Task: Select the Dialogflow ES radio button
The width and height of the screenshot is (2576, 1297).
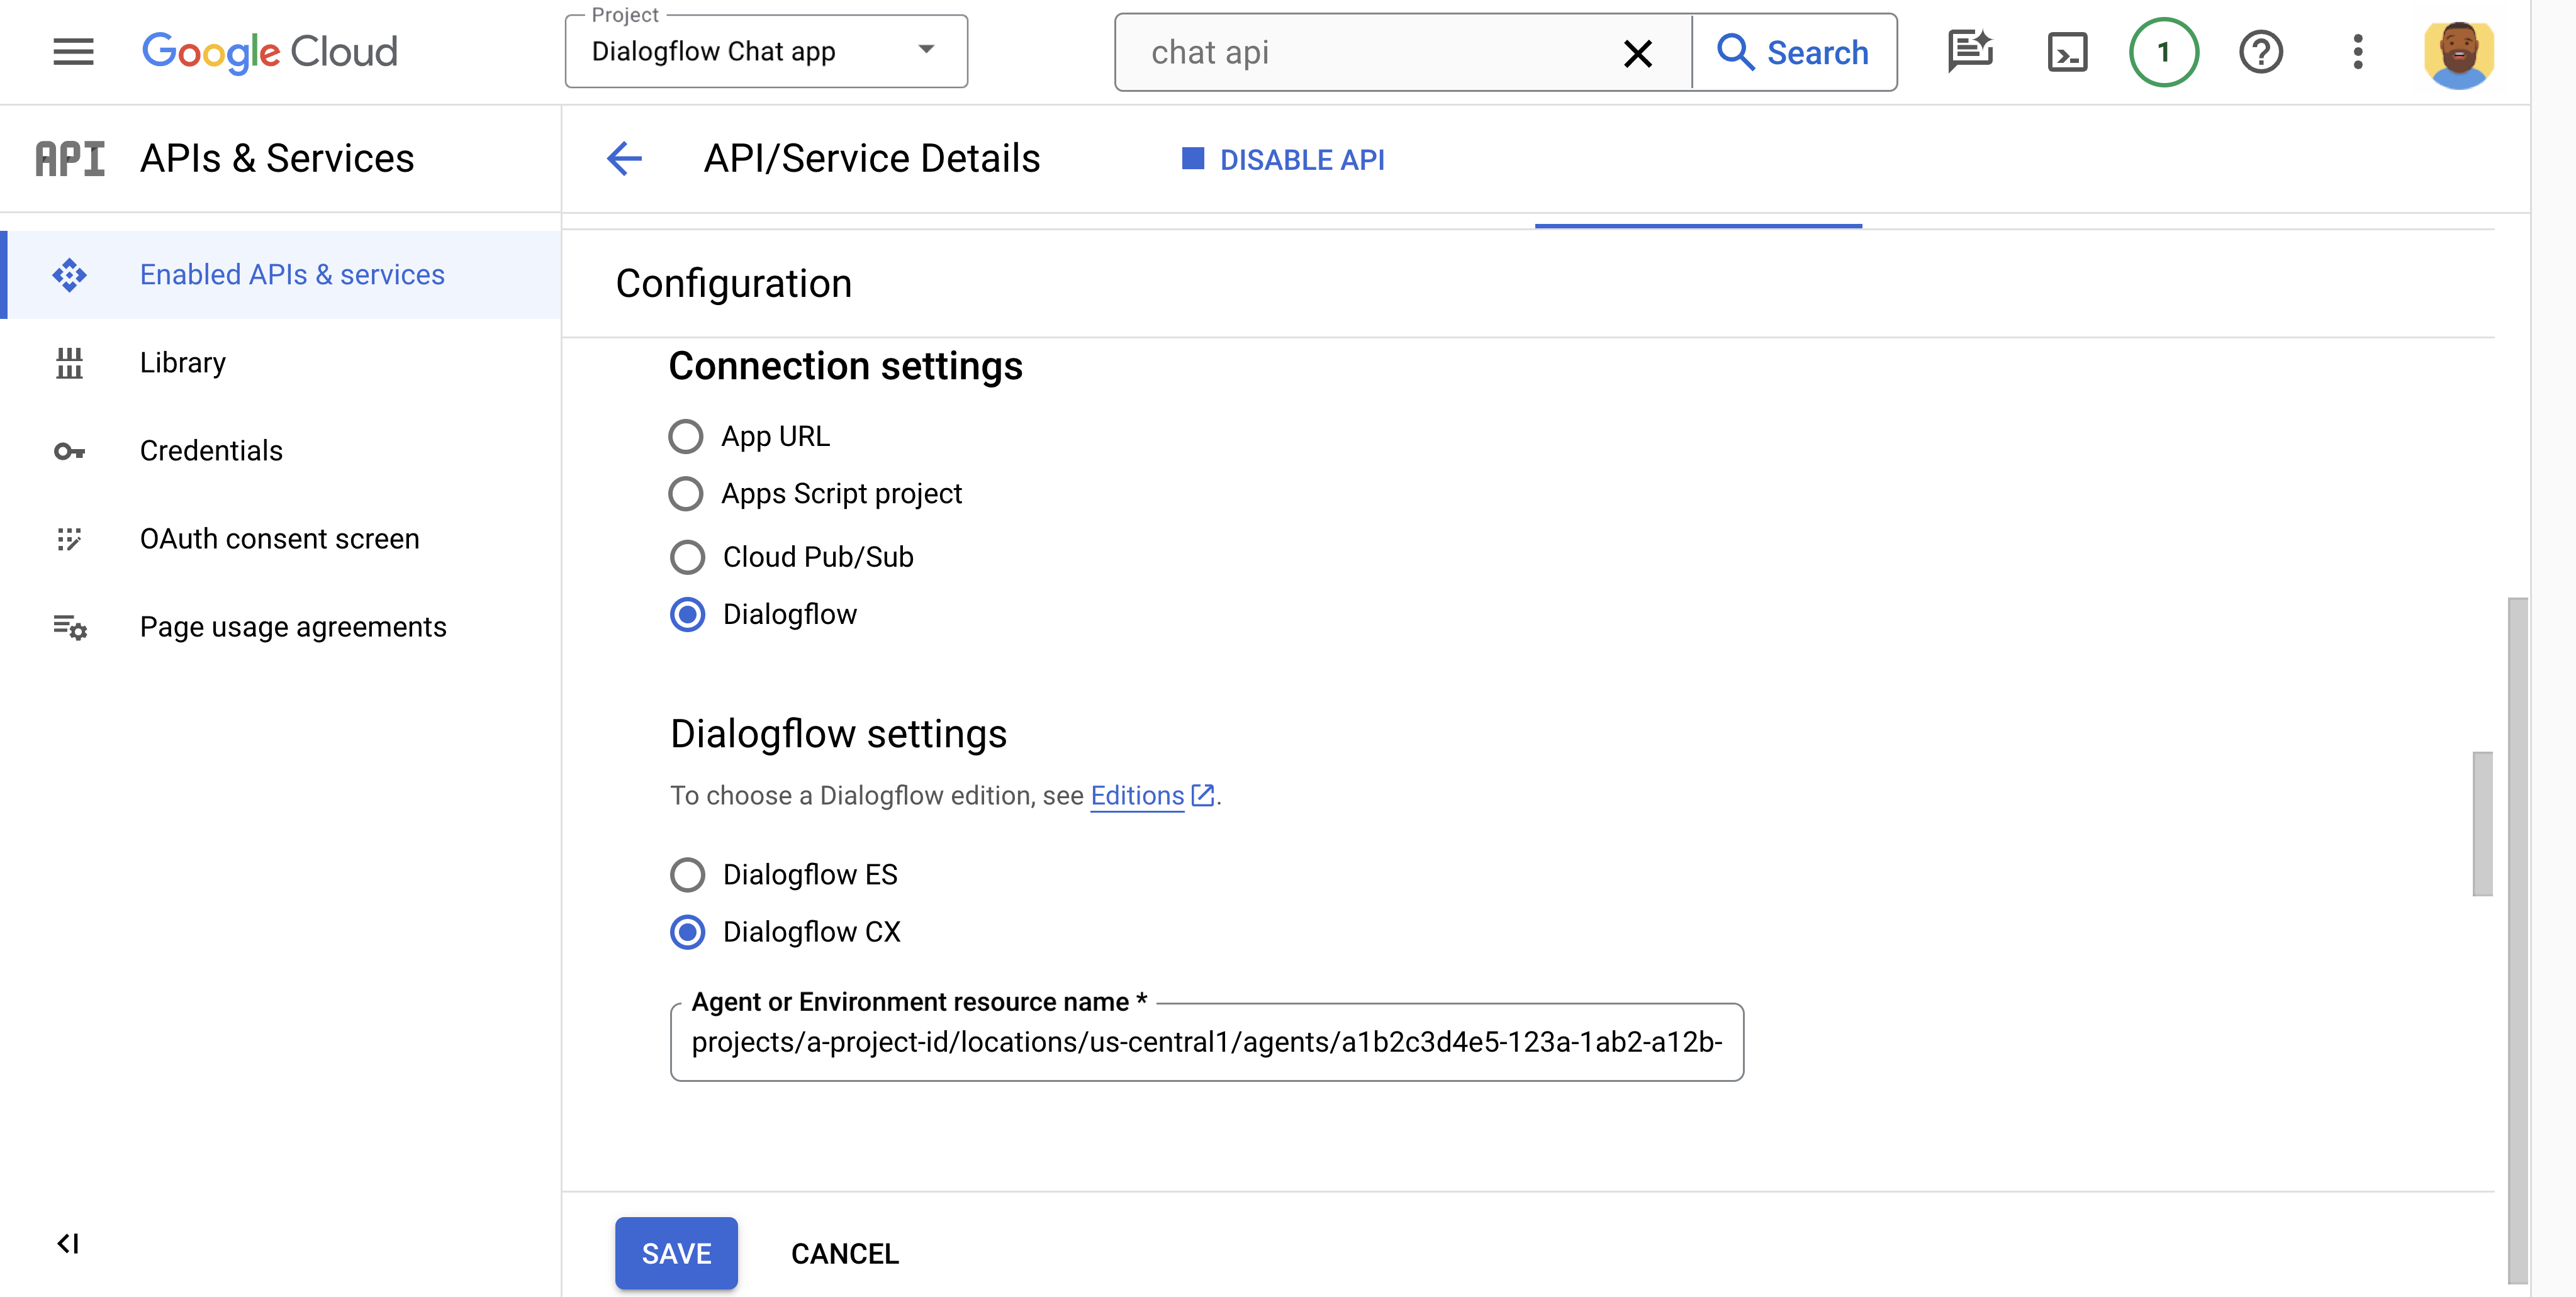Action: (x=688, y=875)
